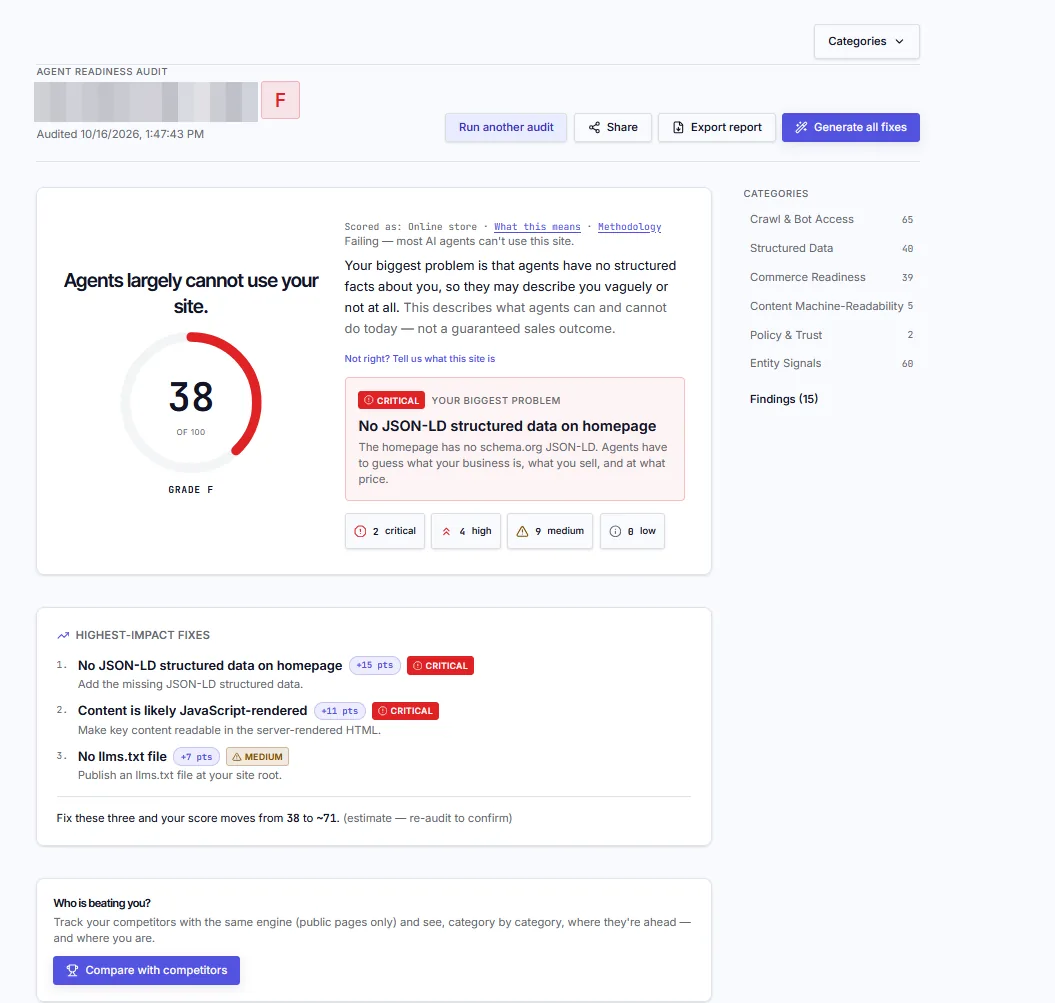The image size is (1055, 1003).
Task: Select Commerce Readiness category
Action: (x=831, y=277)
